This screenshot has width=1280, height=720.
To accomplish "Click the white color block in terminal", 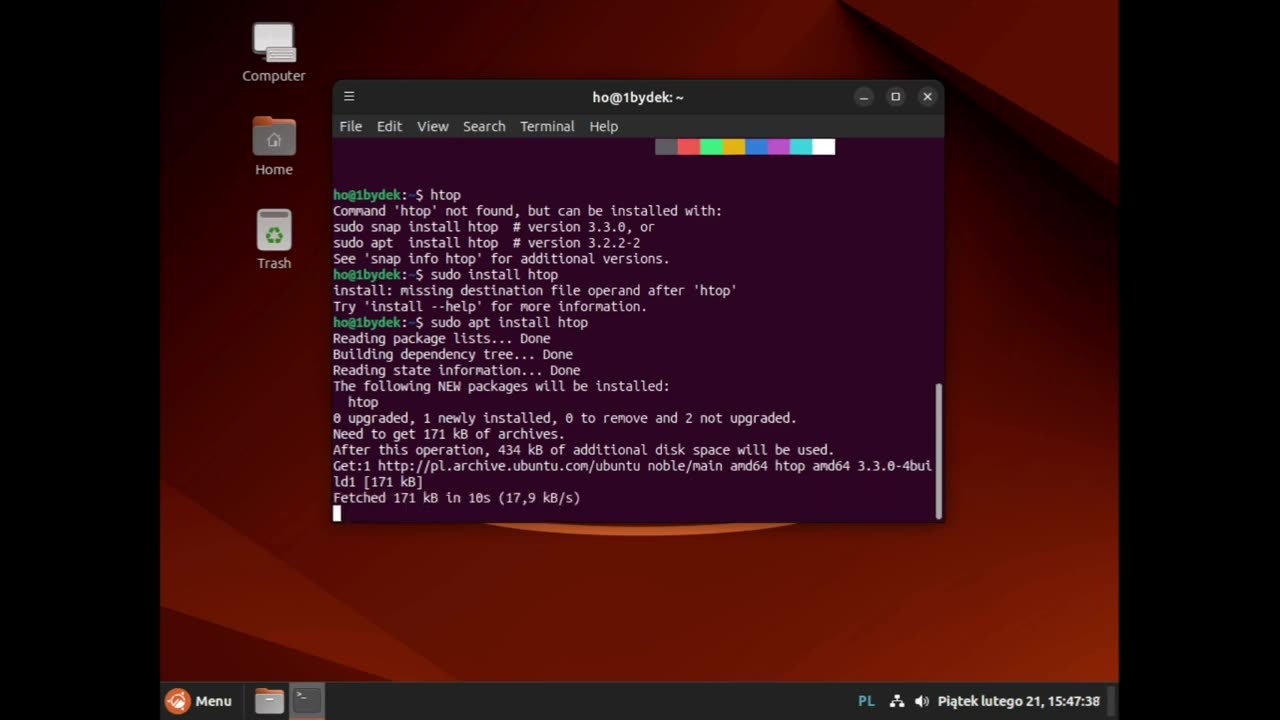I will click(x=824, y=147).
